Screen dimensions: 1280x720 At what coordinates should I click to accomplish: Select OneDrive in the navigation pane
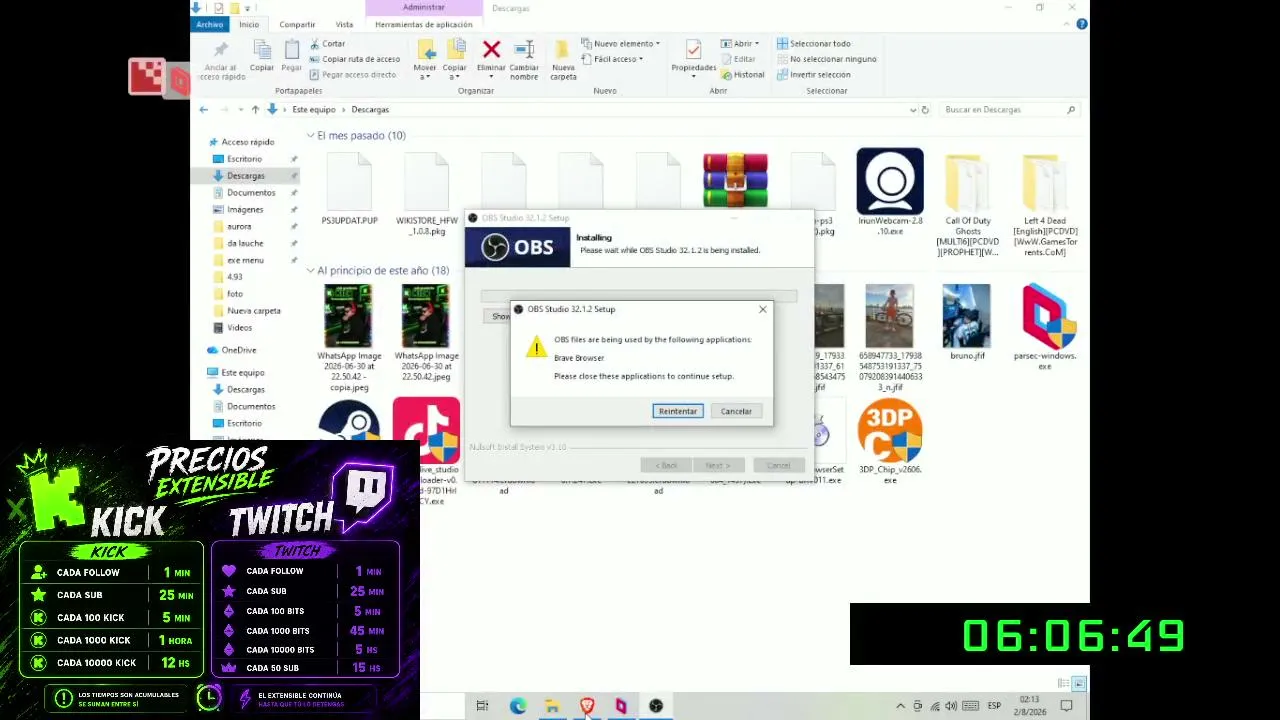[238, 350]
